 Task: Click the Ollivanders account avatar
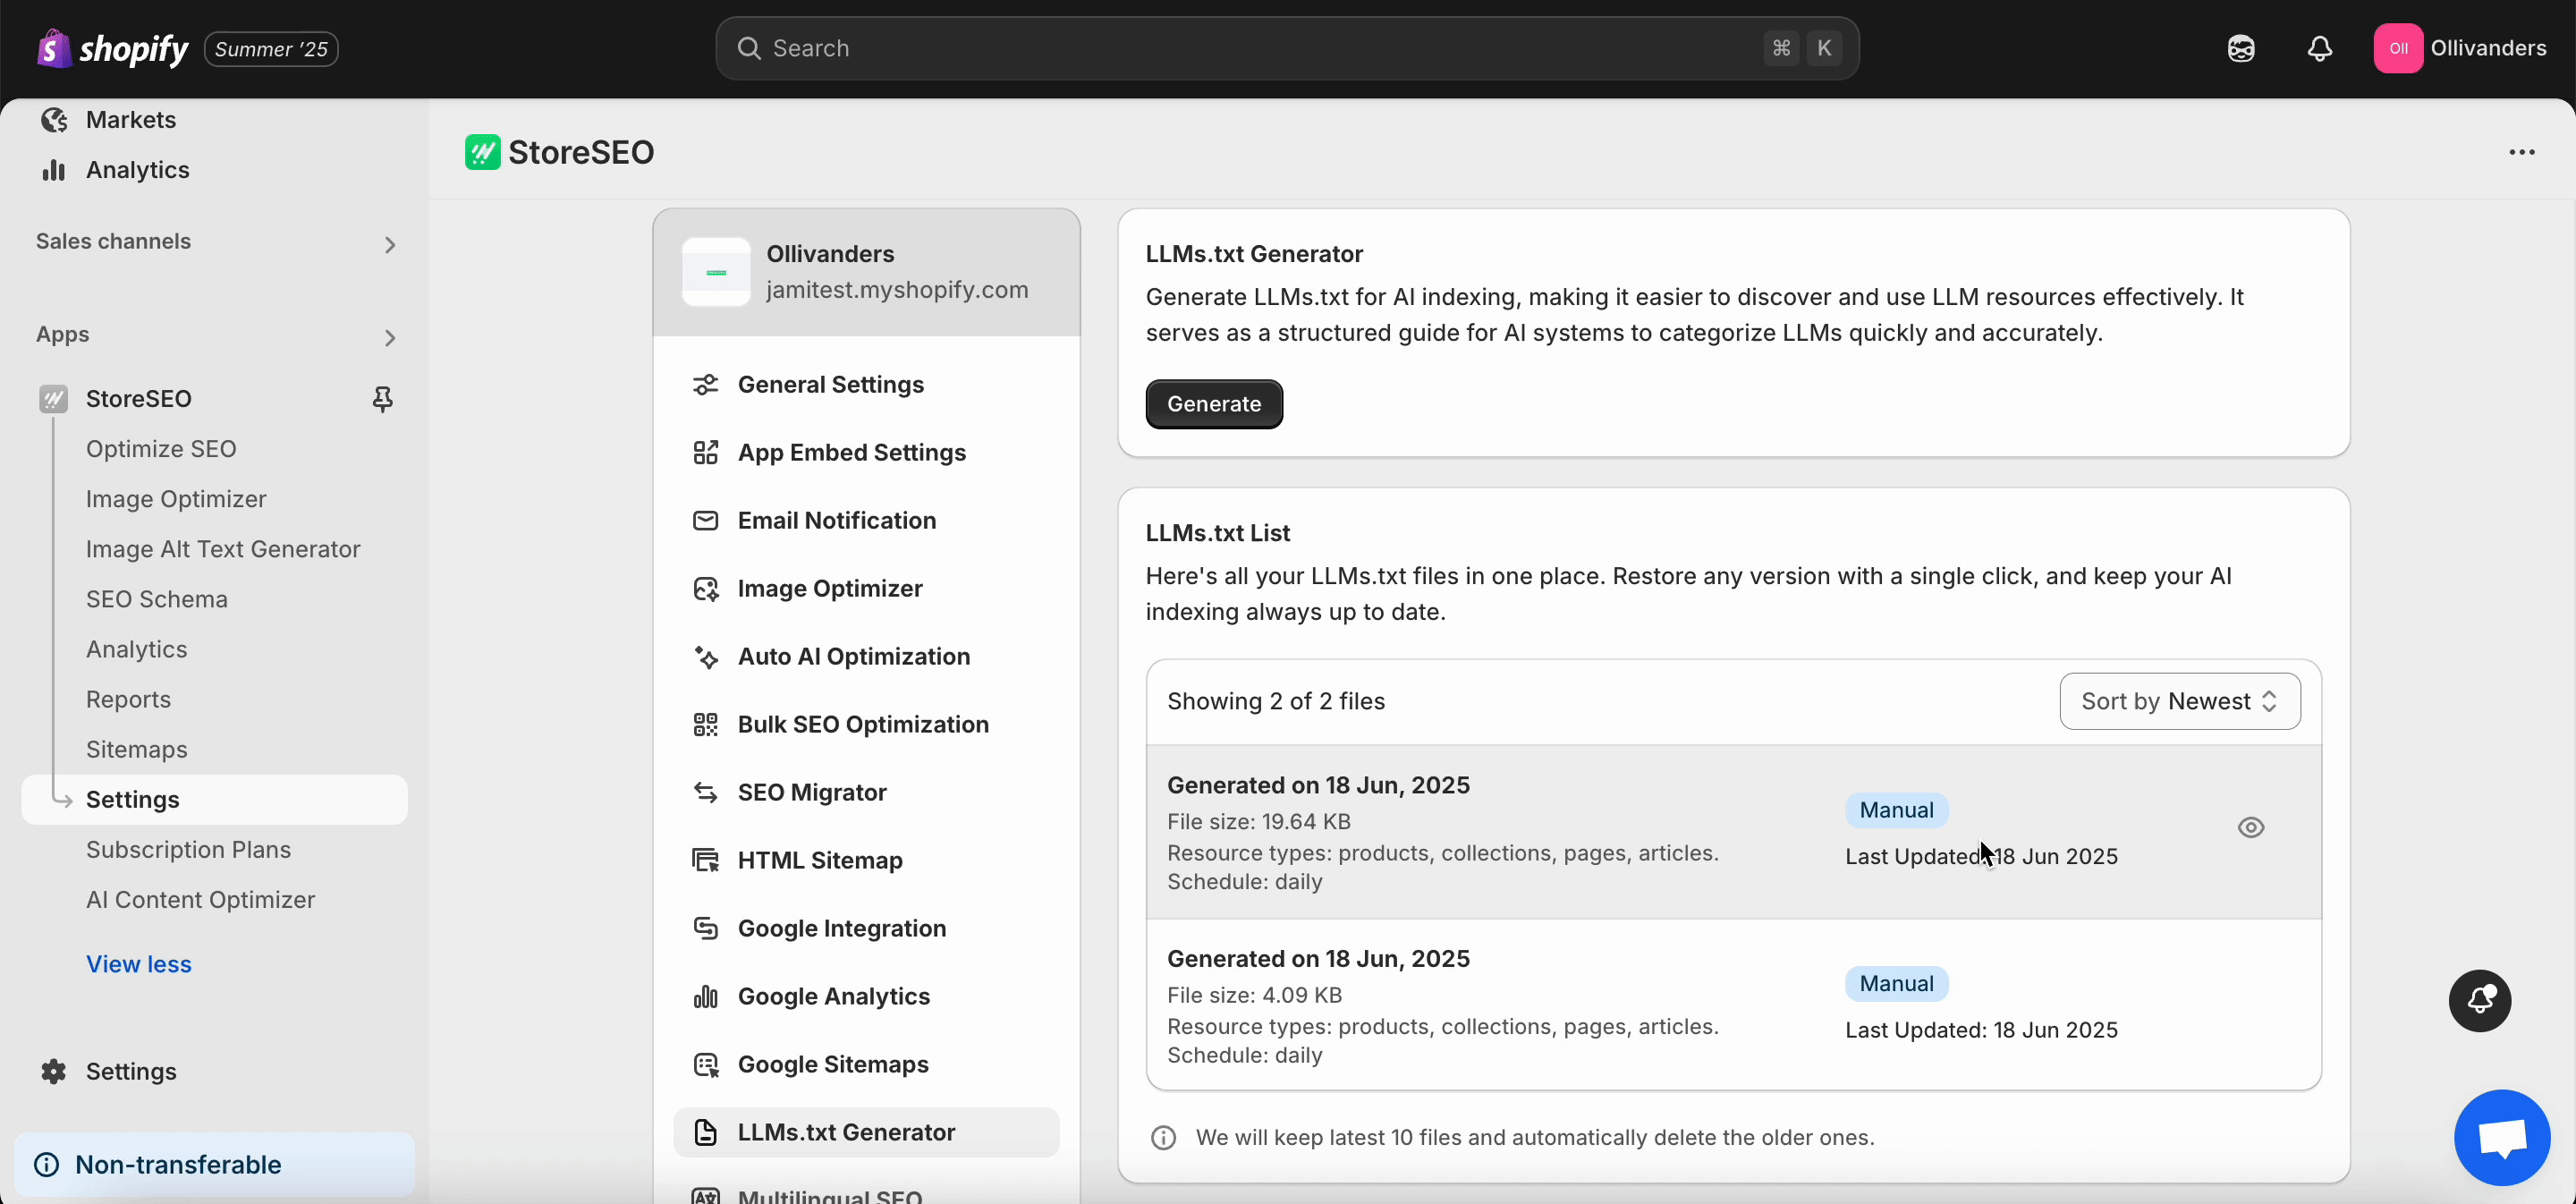(x=2398, y=48)
